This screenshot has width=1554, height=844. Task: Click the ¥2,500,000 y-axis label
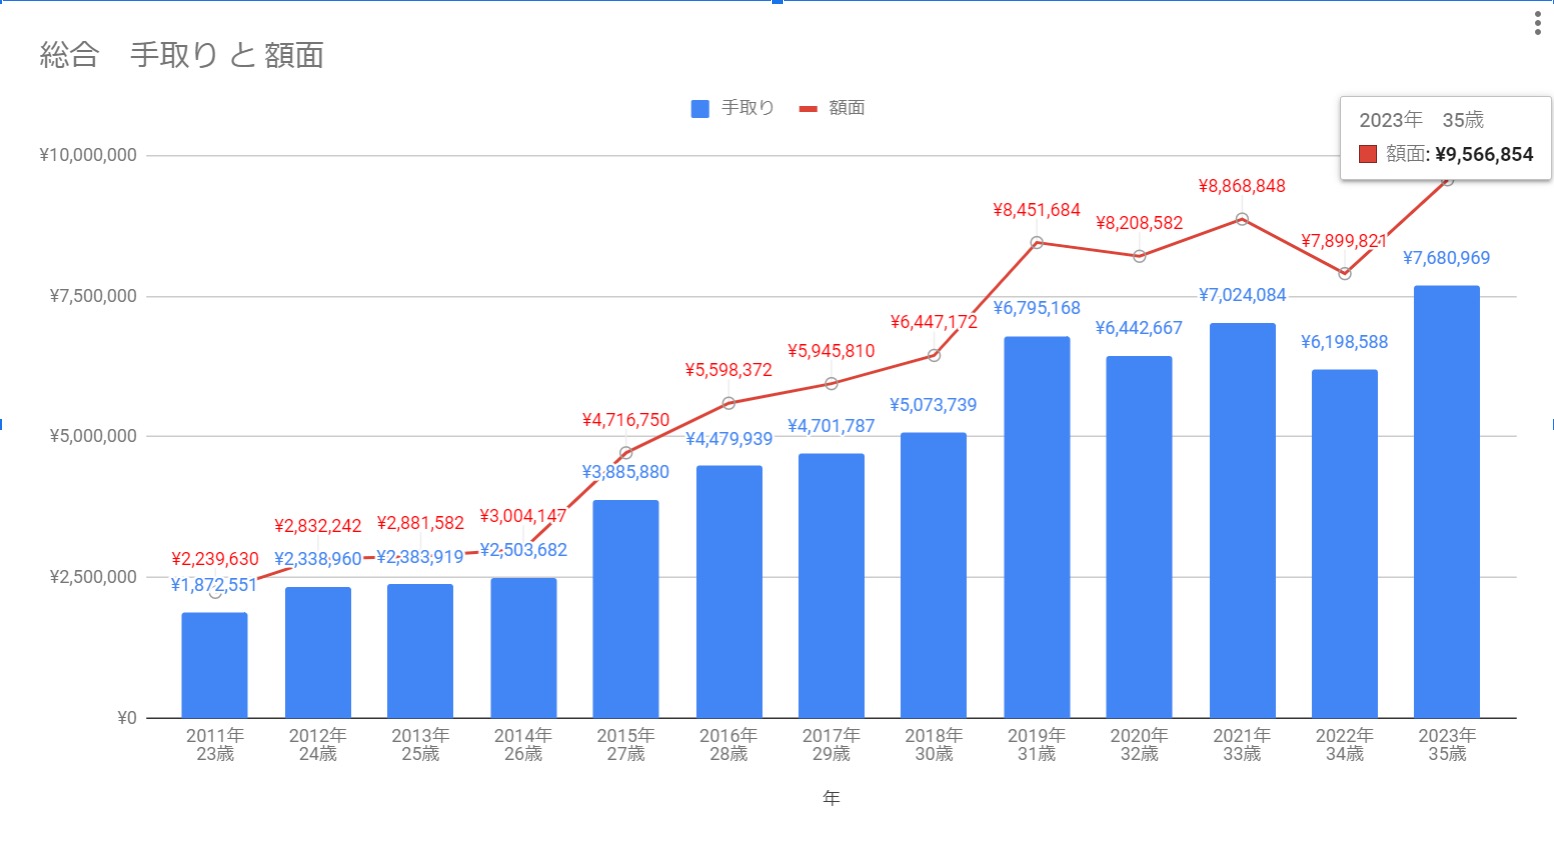point(93,577)
